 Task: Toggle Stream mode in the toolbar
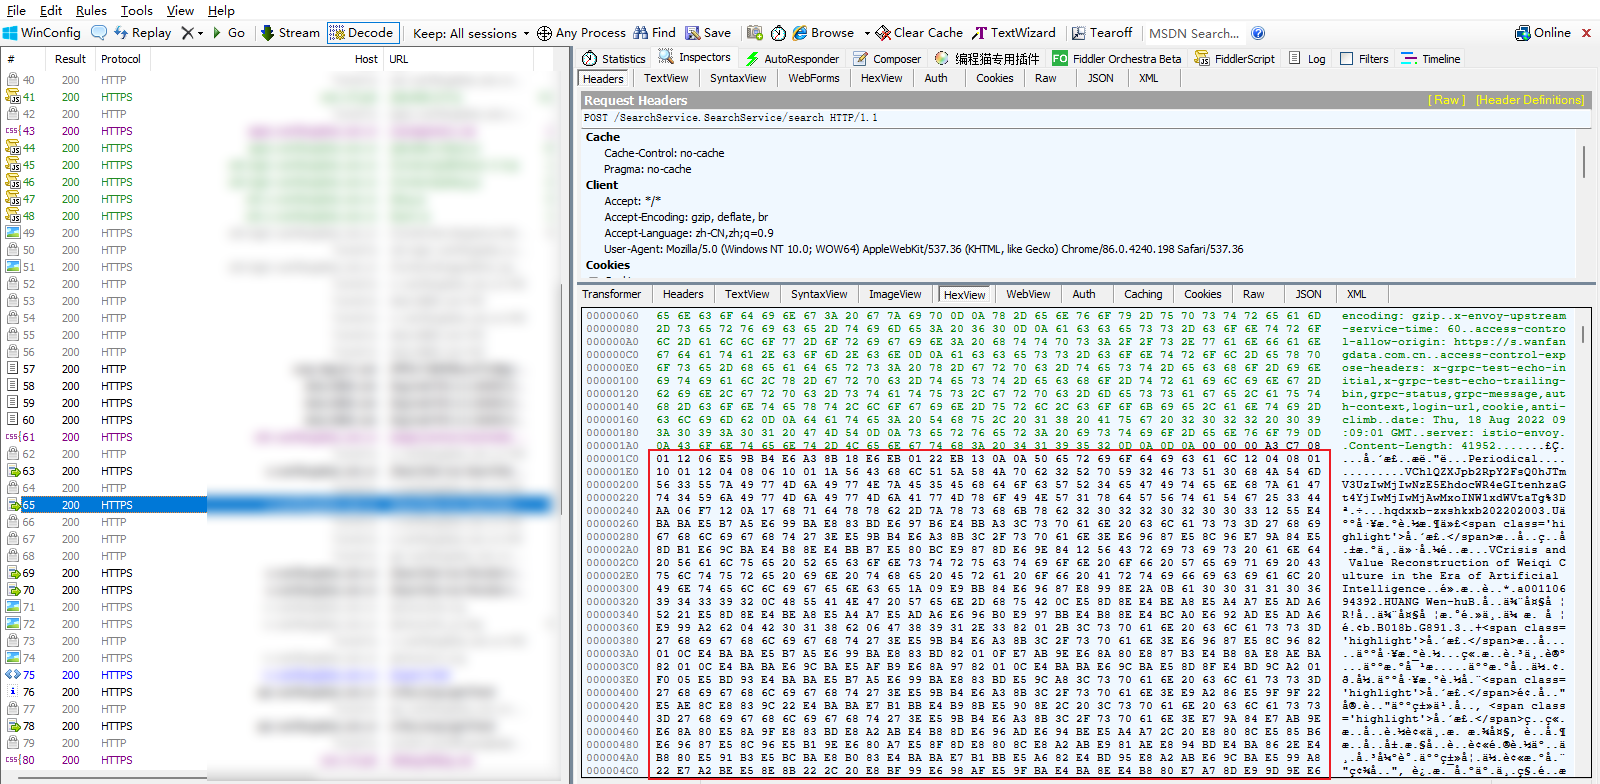pos(290,33)
